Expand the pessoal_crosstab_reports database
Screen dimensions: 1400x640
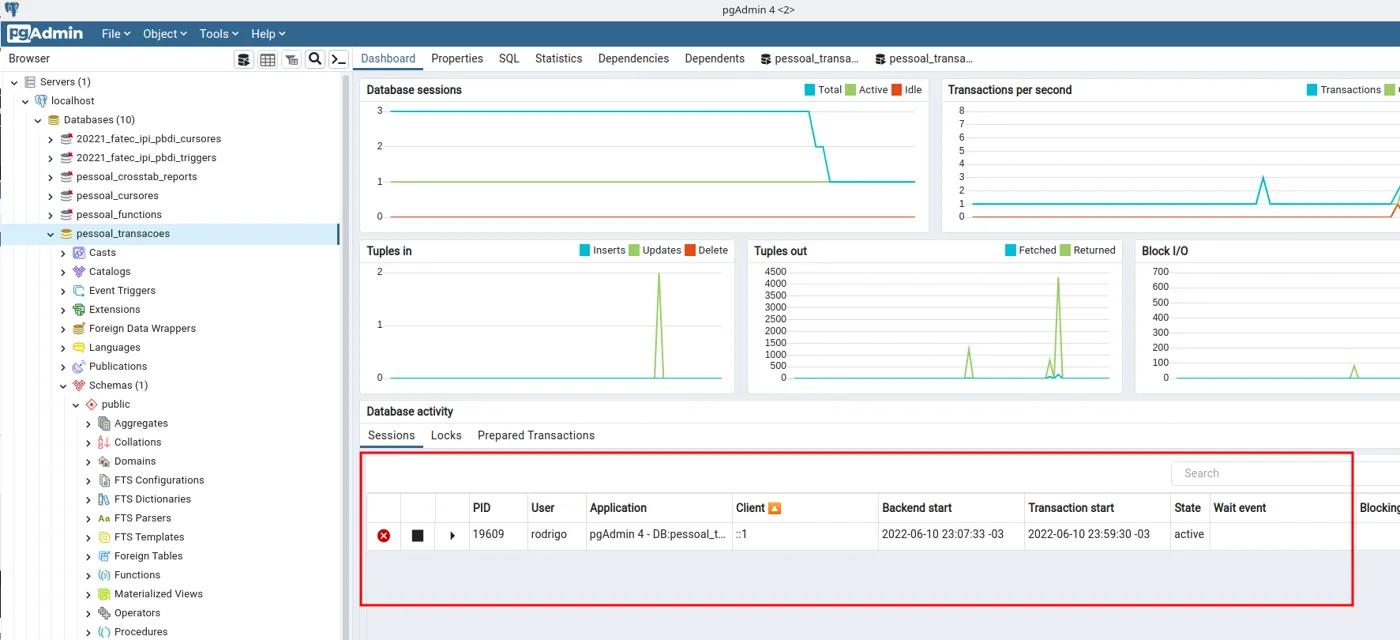click(x=51, y=177)
